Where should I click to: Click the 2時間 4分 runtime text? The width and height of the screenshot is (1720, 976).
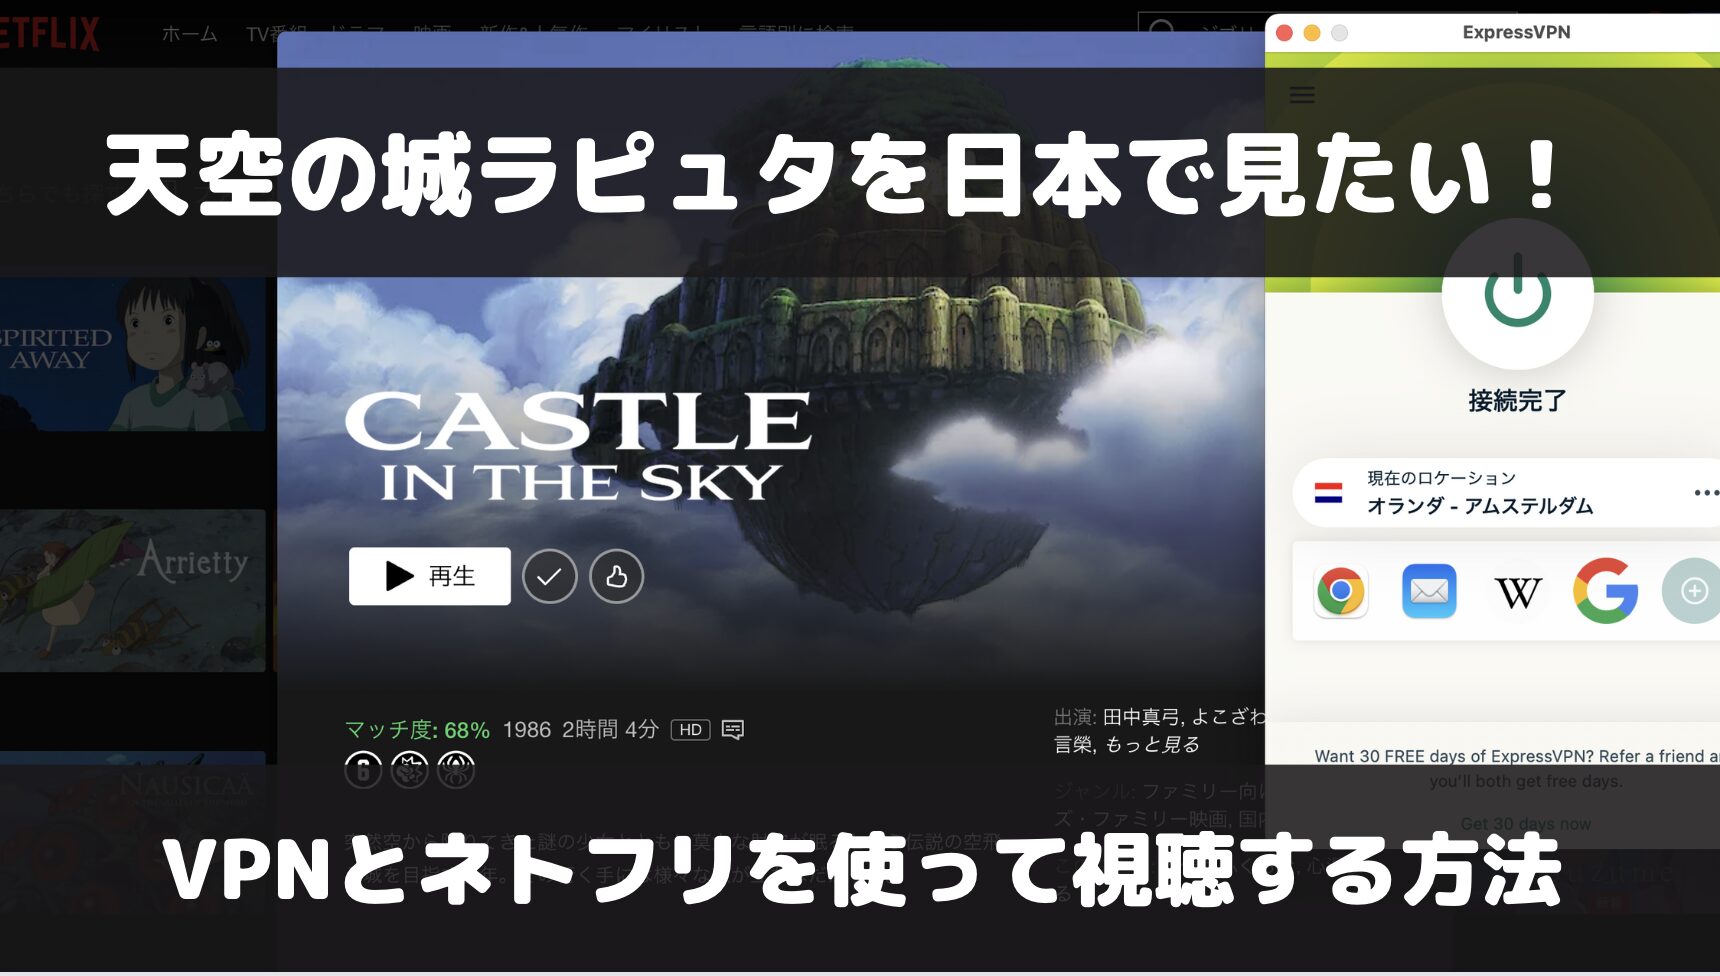click(610, 730)
